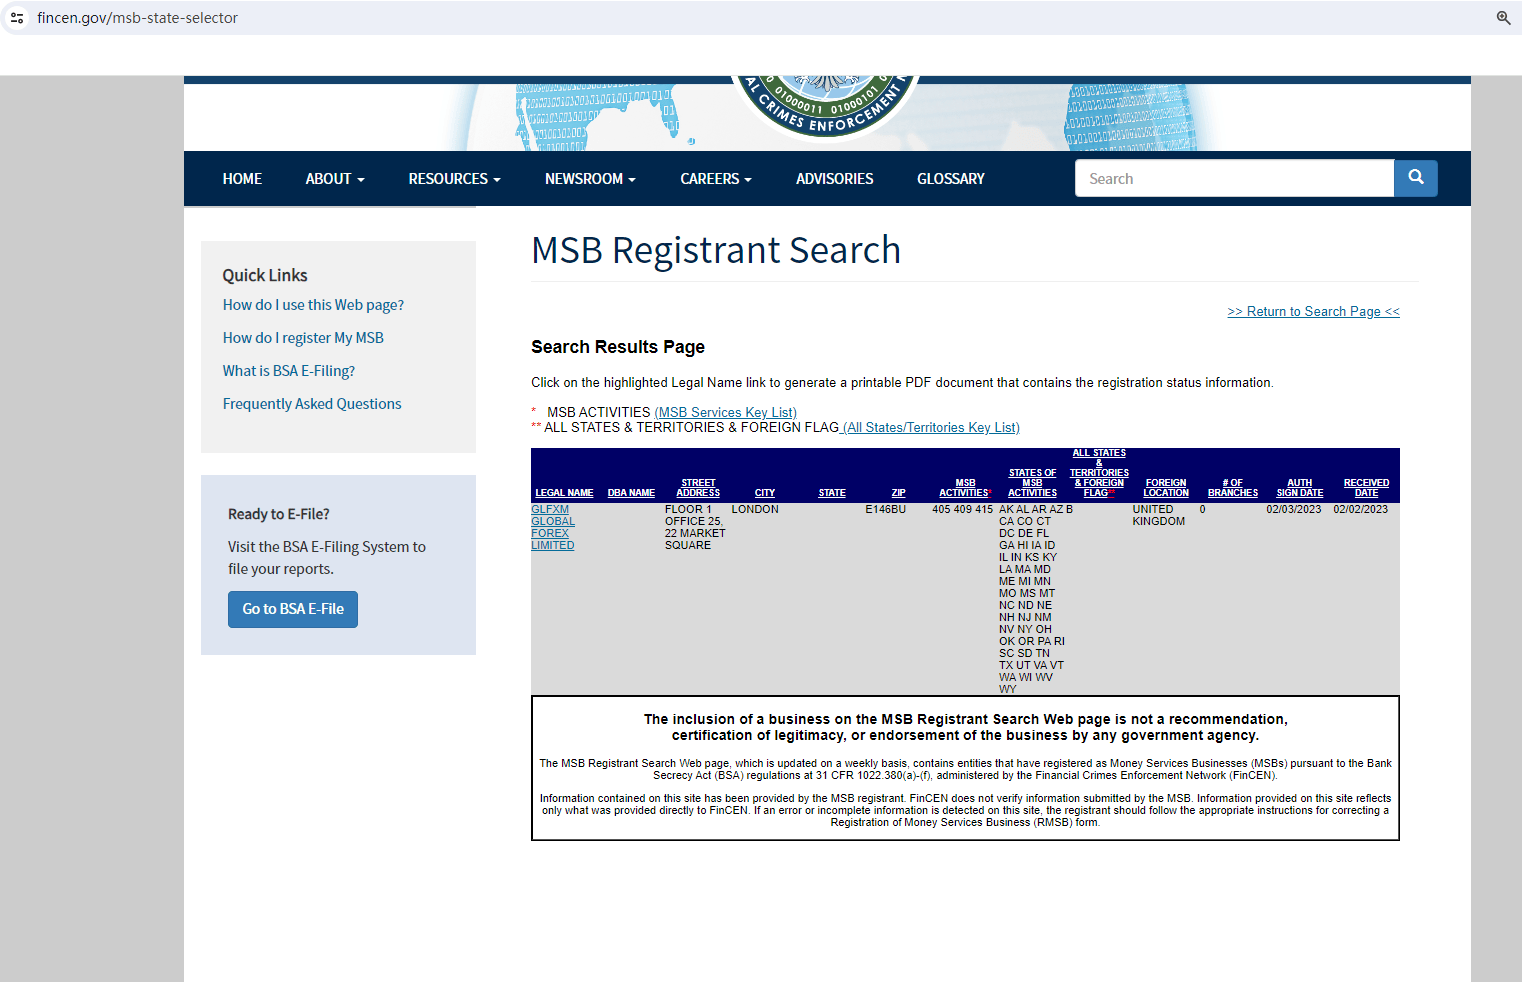Click the Search Results Page heading
Screen dimensions: 1522x982
pos(618,347)
